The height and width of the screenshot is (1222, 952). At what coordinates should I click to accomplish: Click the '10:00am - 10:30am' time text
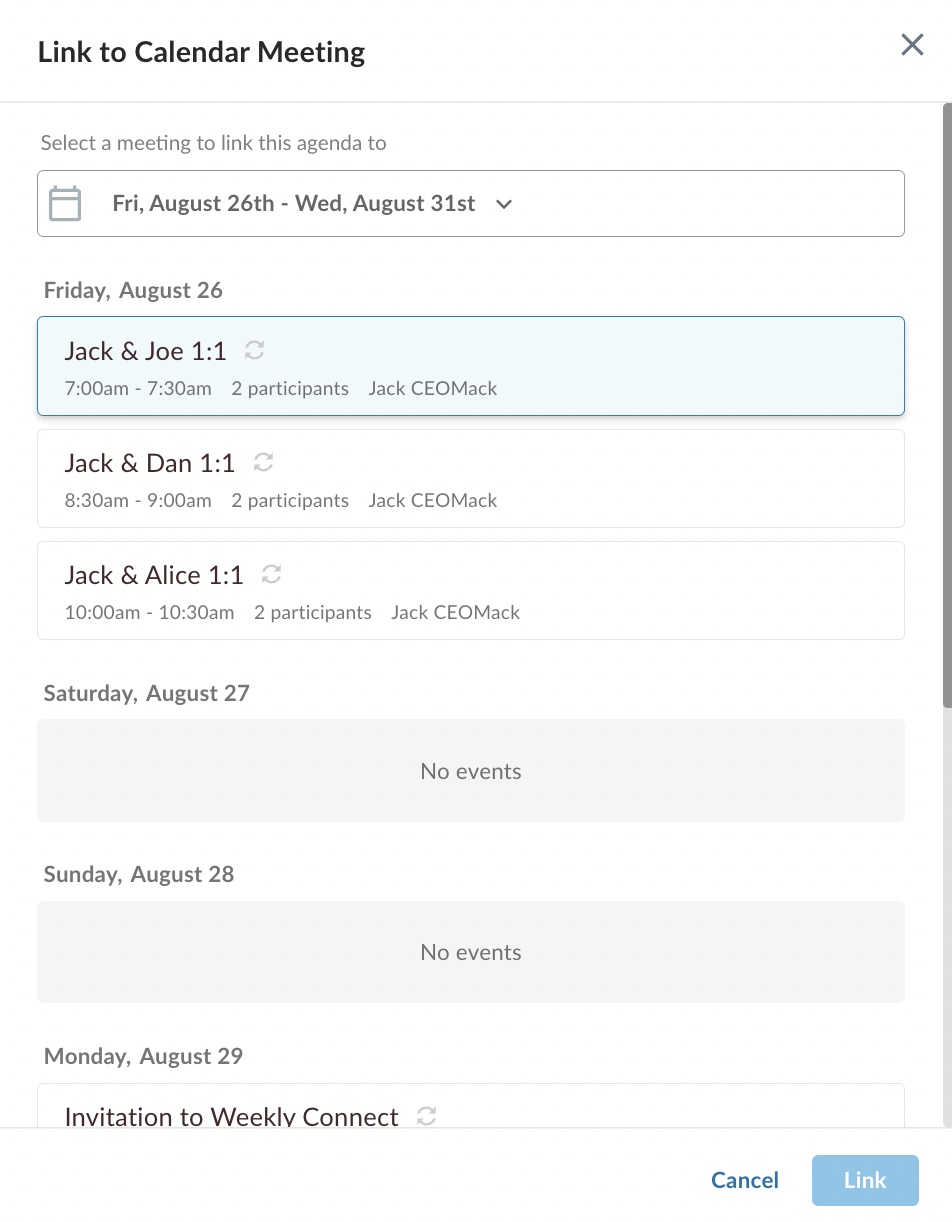[x=150, y=612]
